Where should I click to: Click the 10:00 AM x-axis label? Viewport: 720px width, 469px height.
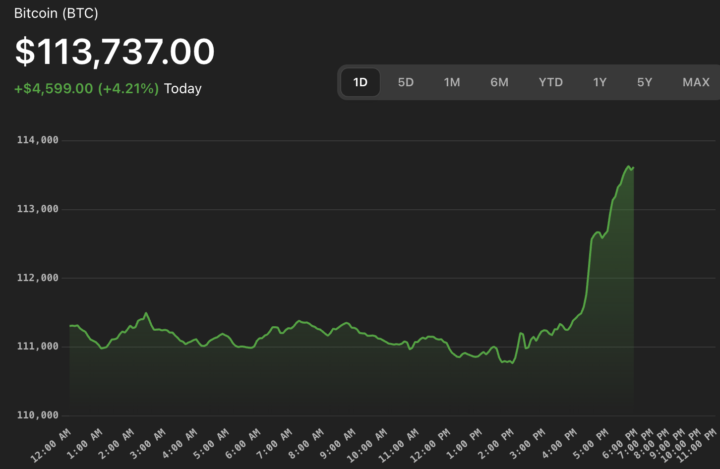(x=367, y=445)
